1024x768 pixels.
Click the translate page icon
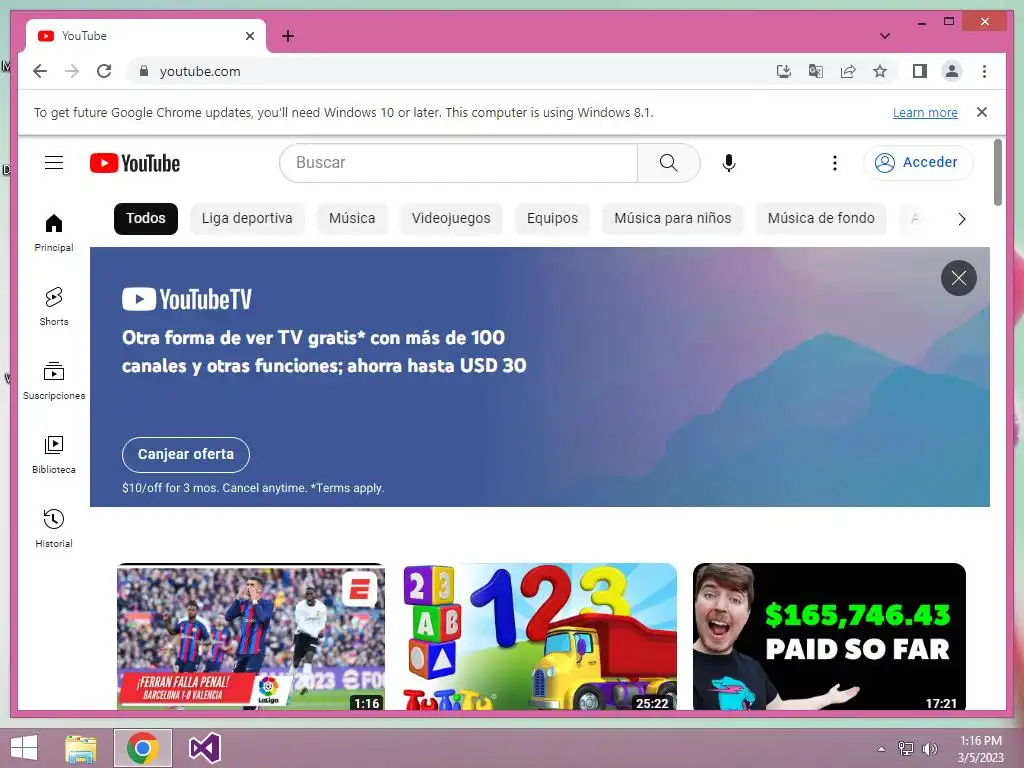point(816,71)
